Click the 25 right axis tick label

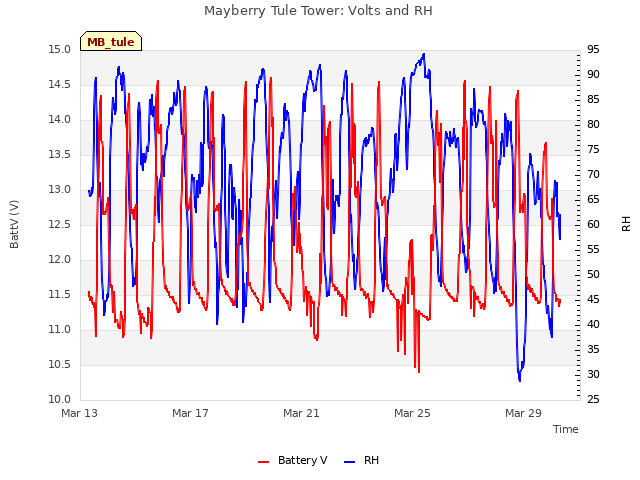click(593, 399)
